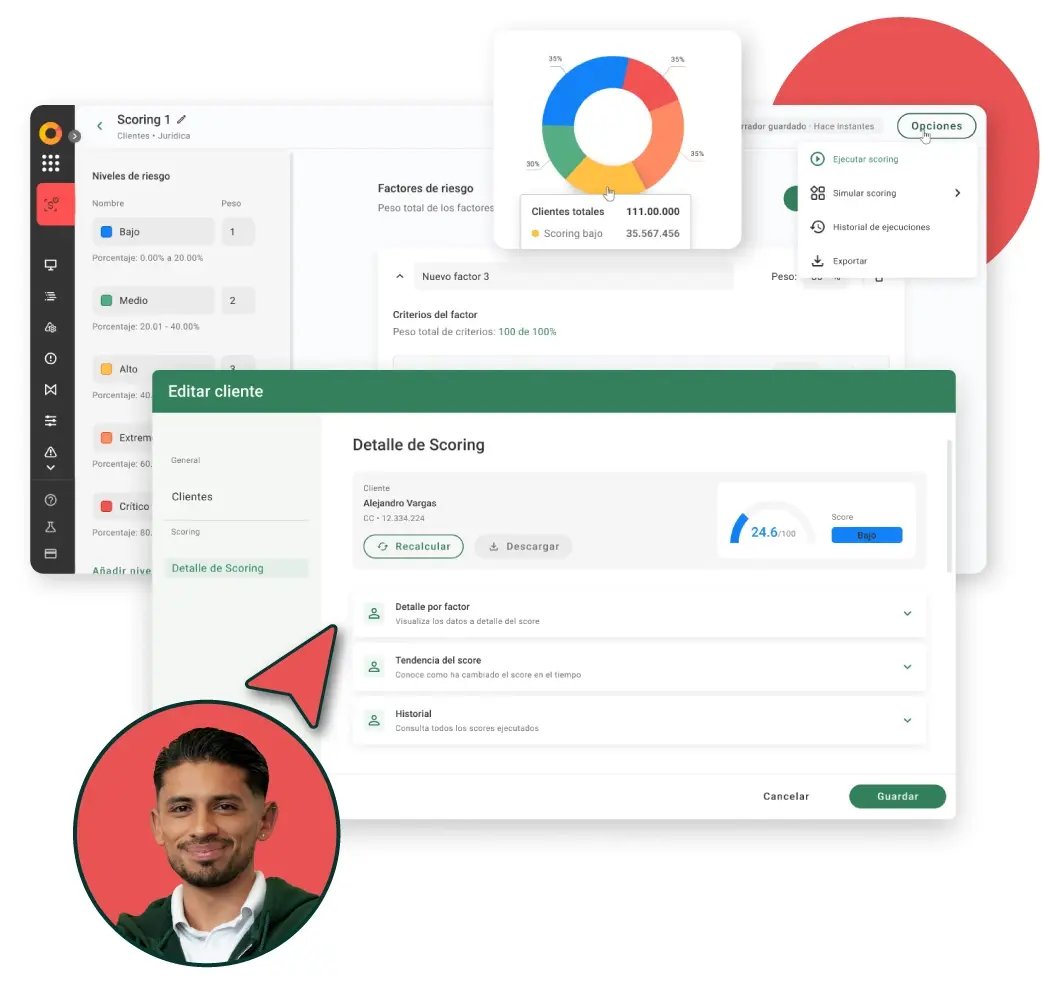The height and width of the screenshot is (993, 1044).
Task: Select Exportar from options menu
Action: pyautogui.click(x=887, y=261)
